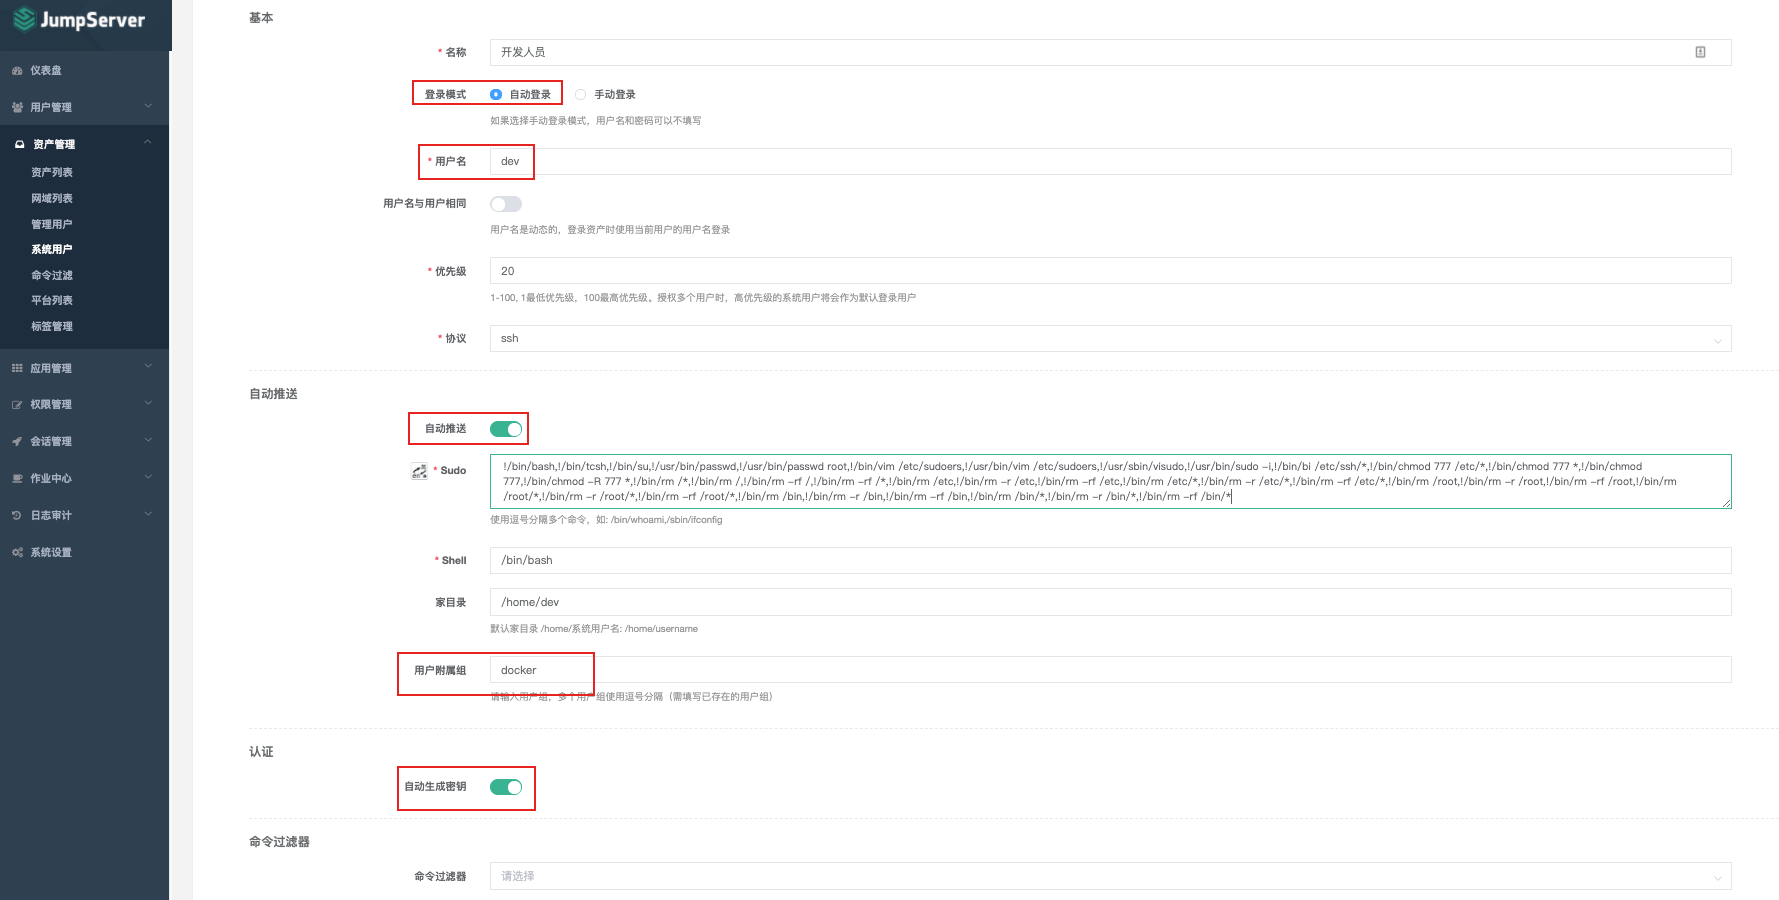Open the 协议 ssh dropdown

(x=1110, y=339)
